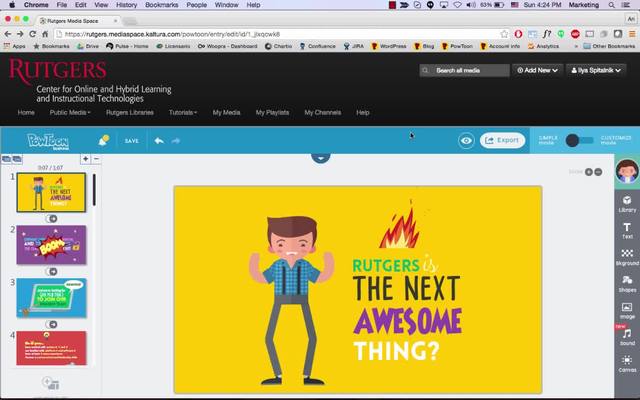Open the Sound panel
Viewport: 640px width, 400px height.
click(x=627, y=337)
